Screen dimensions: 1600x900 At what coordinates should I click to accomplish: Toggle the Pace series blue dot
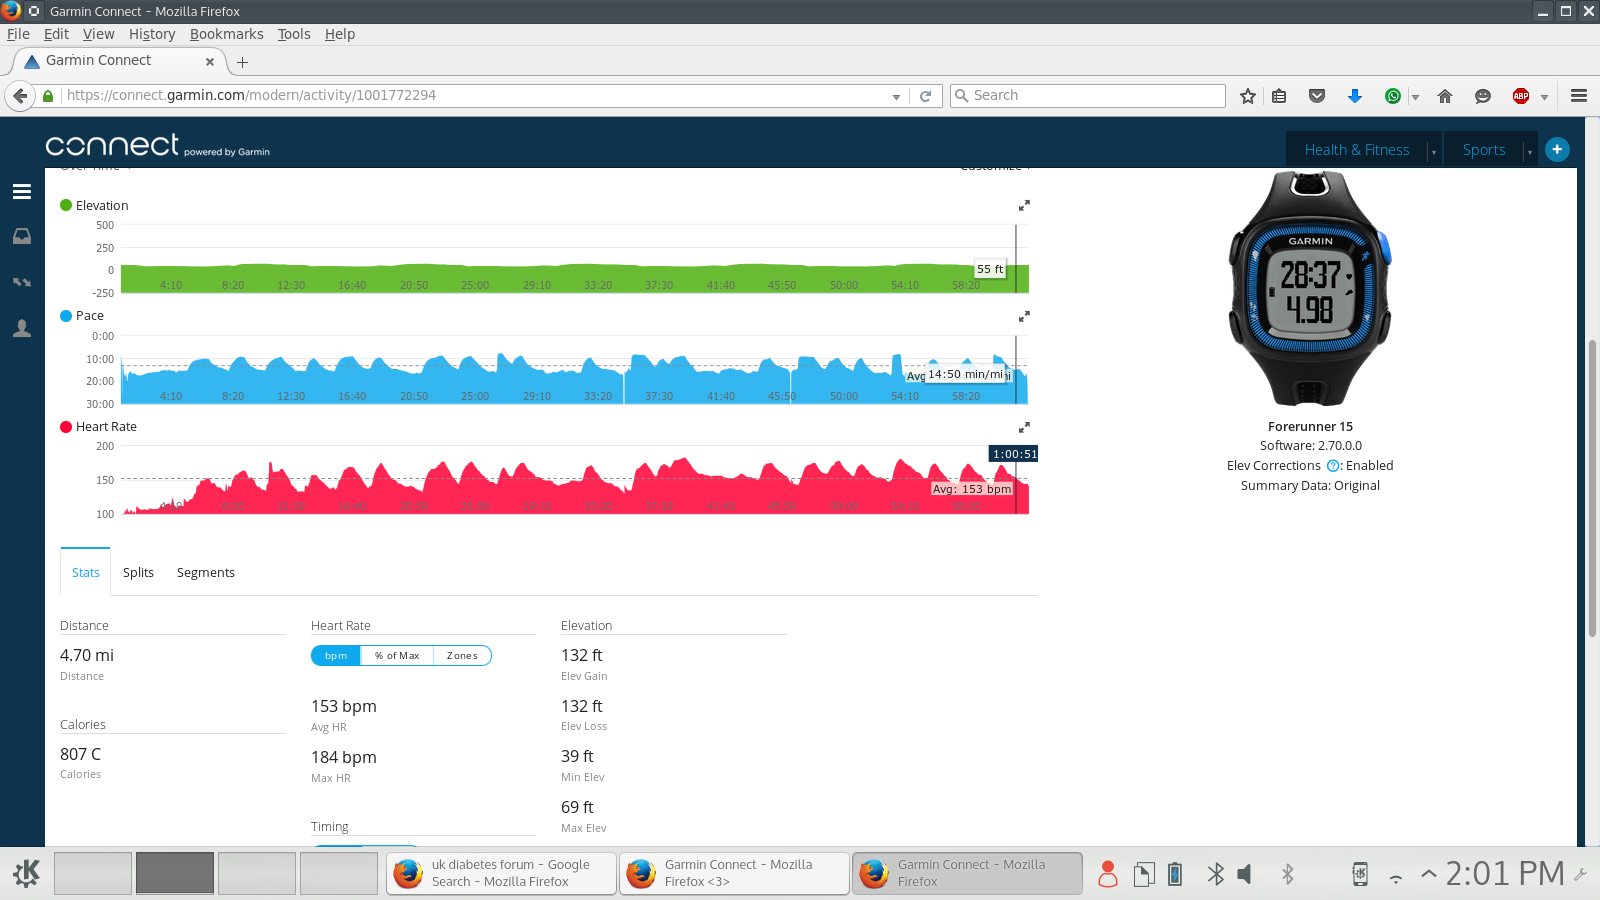tap(66, 316)
